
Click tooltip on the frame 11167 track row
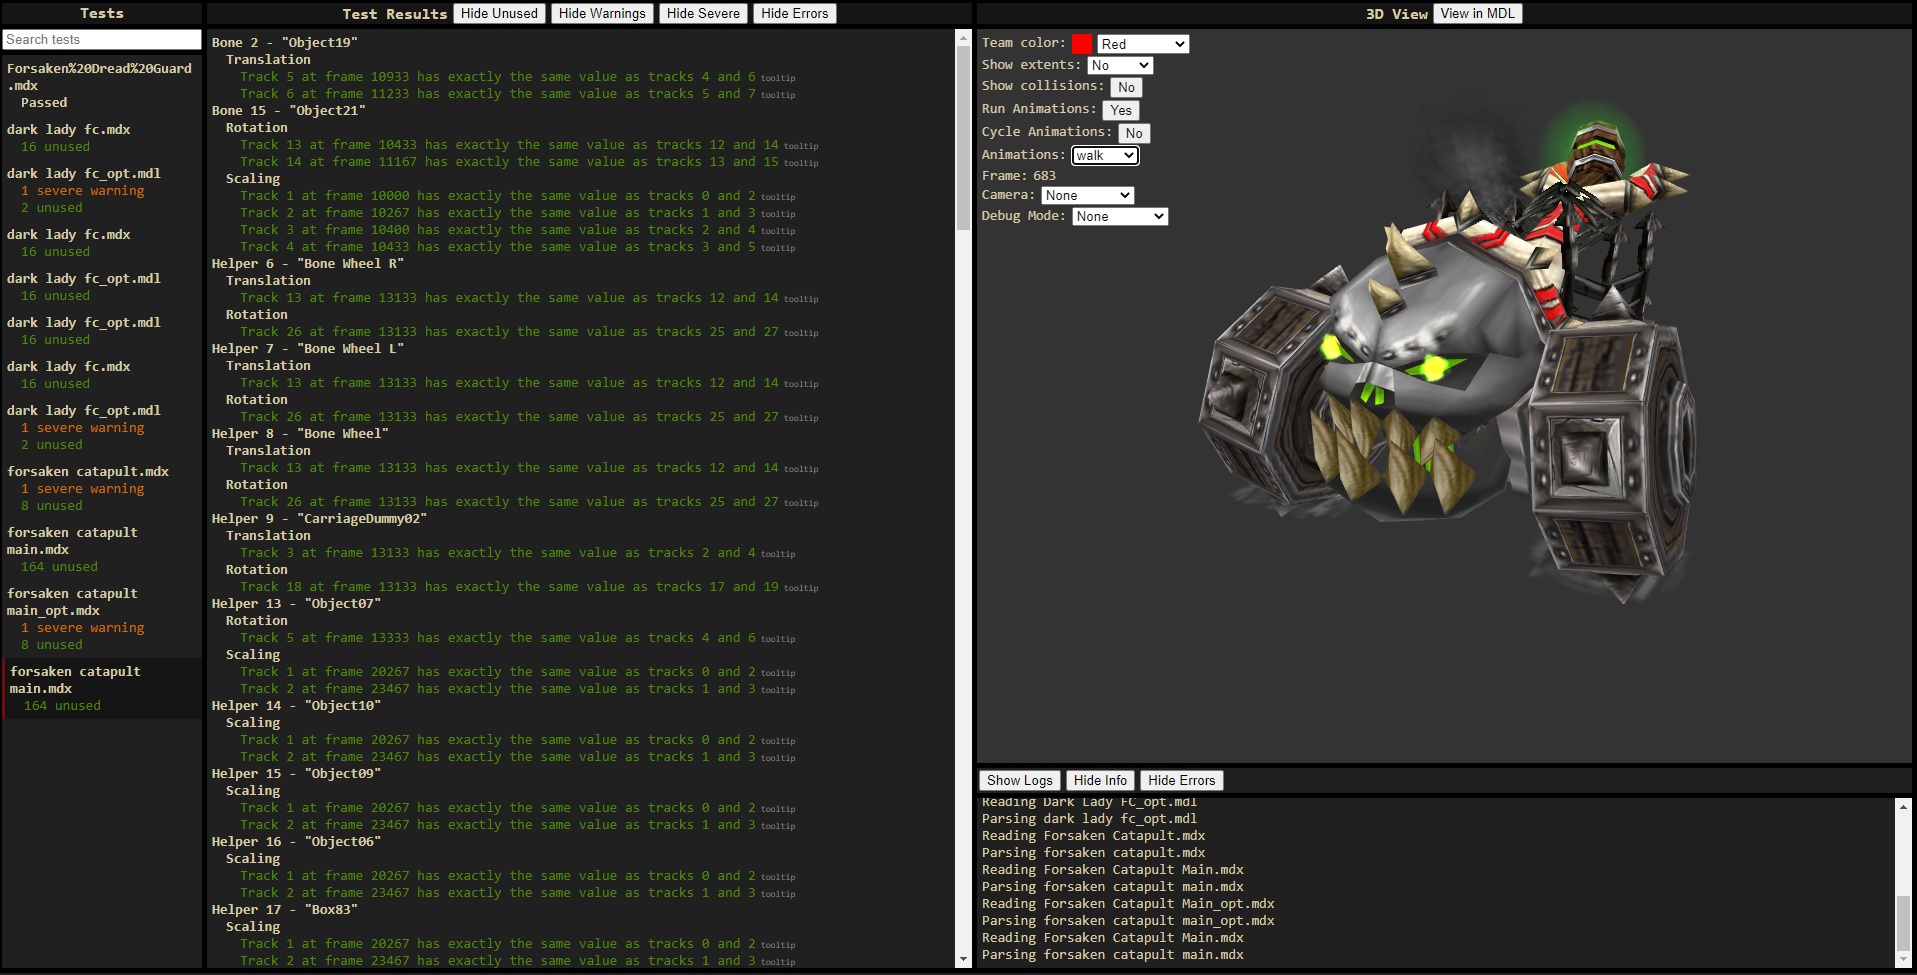pos(801,163)
